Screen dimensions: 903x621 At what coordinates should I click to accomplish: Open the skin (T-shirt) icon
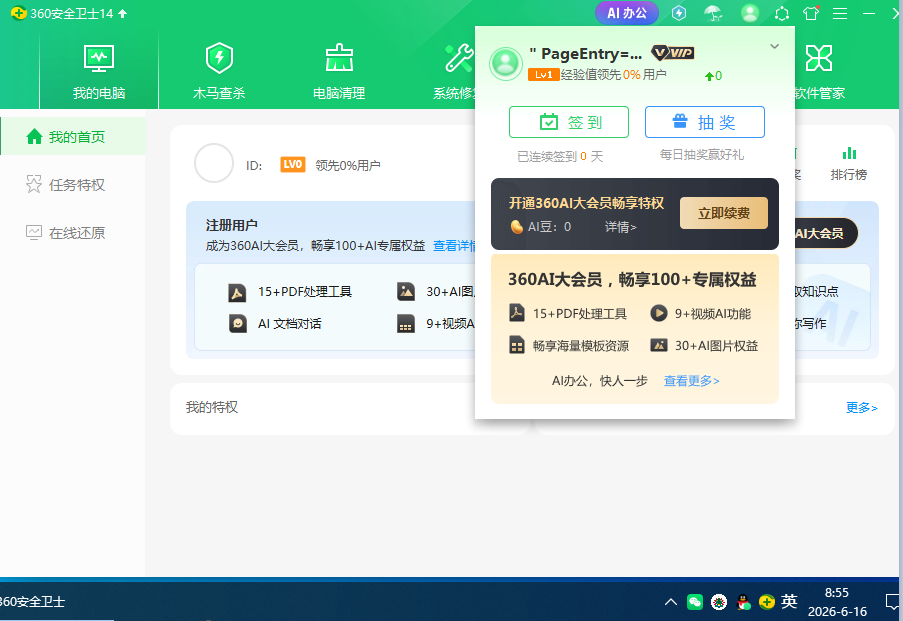(811, 13)
